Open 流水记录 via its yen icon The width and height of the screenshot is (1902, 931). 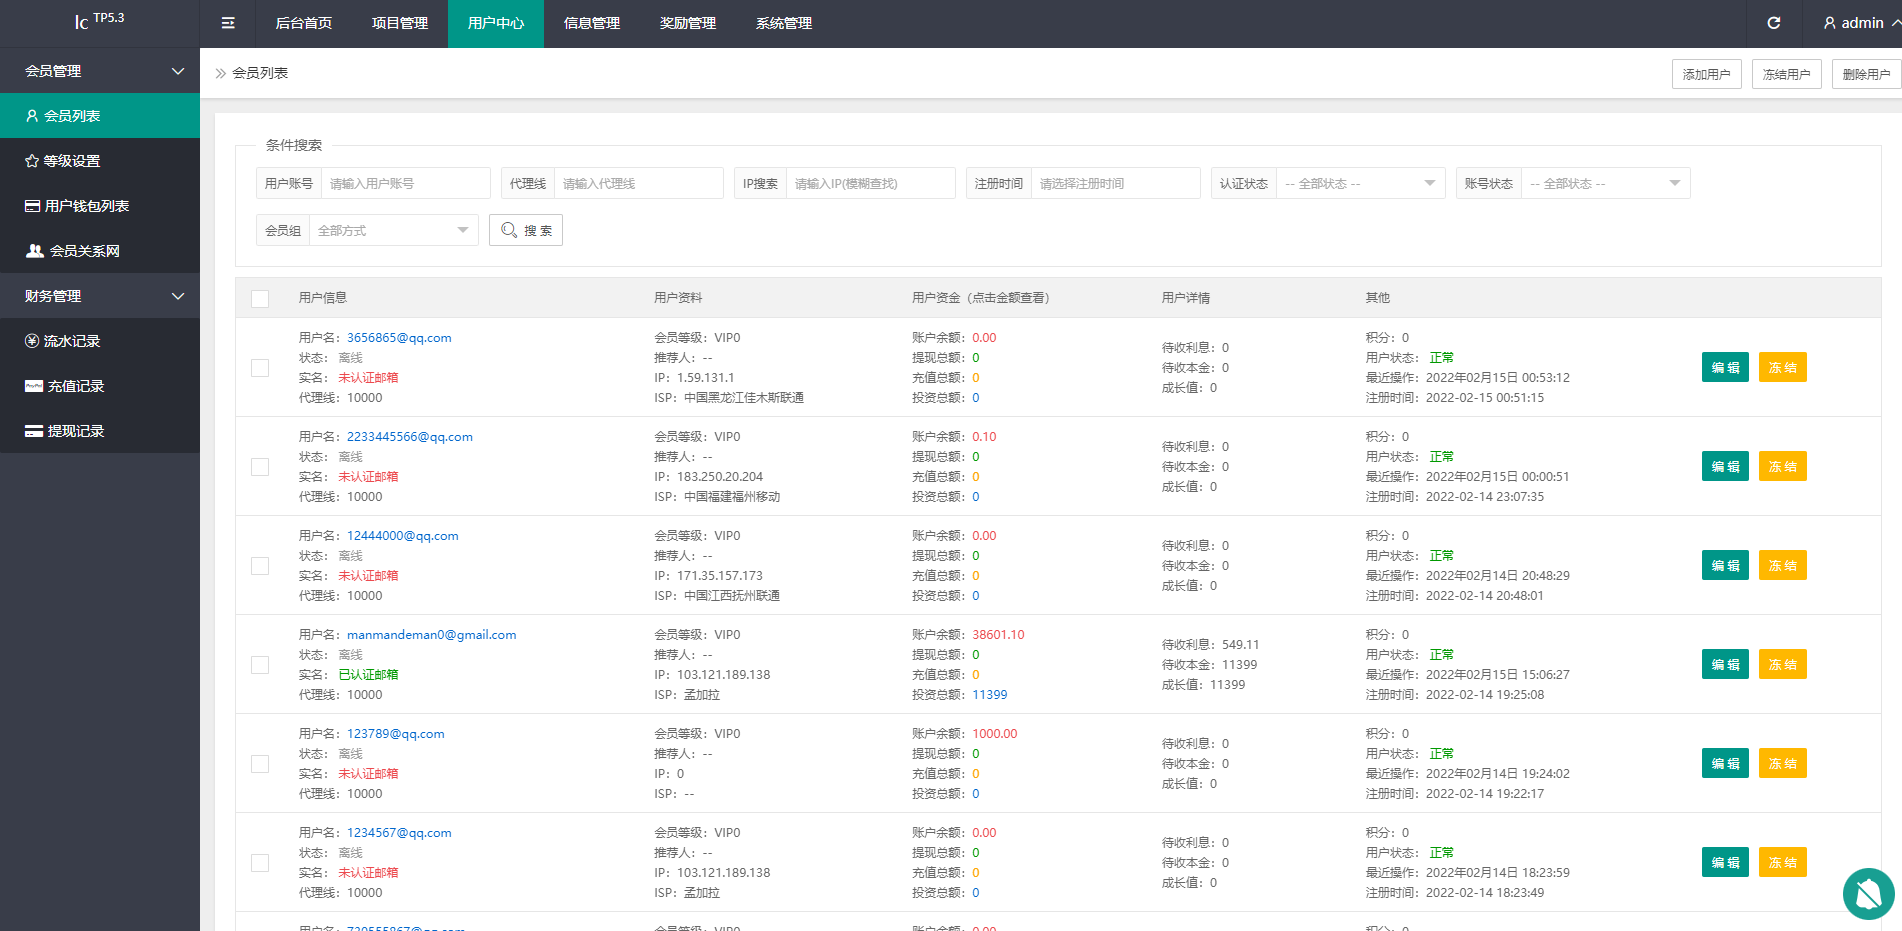pos(32,341)
